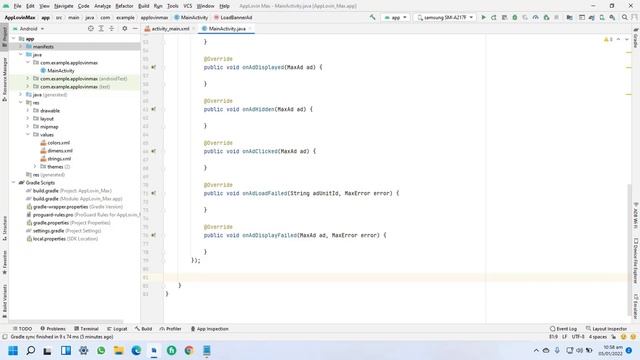Screen dimensions: 640x360
Task: Open the Logcat tool window
Action: 117,329
